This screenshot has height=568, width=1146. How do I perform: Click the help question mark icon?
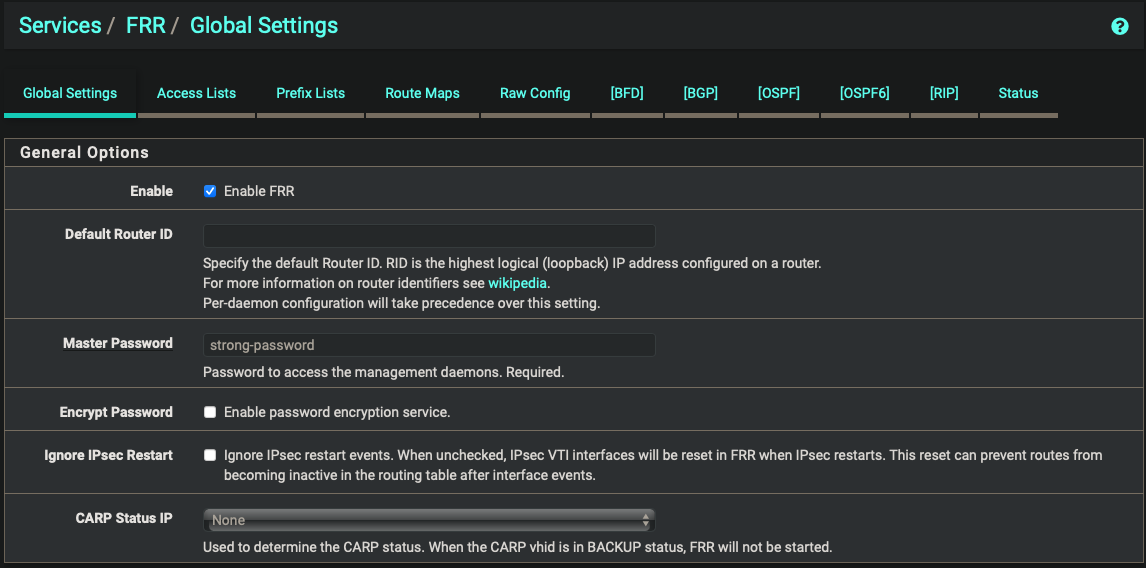[x=1120, y=27]
